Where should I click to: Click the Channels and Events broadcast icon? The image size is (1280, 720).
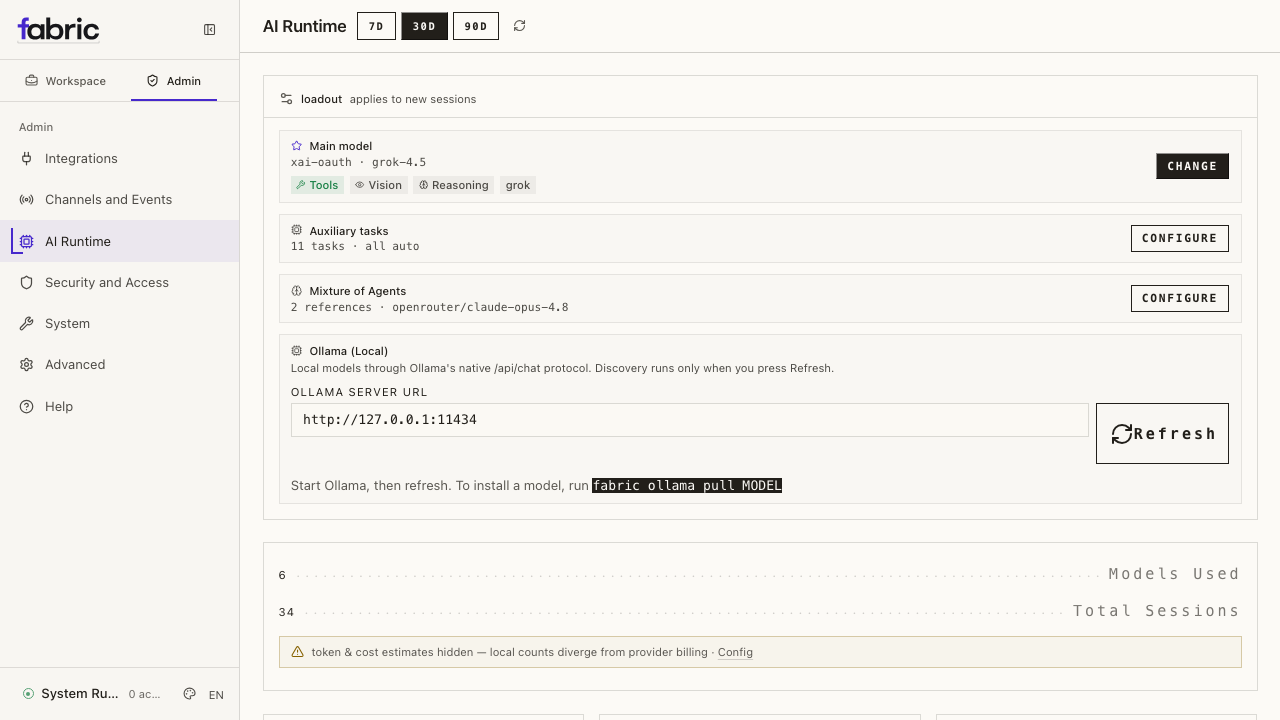click(x=27, y=200)
